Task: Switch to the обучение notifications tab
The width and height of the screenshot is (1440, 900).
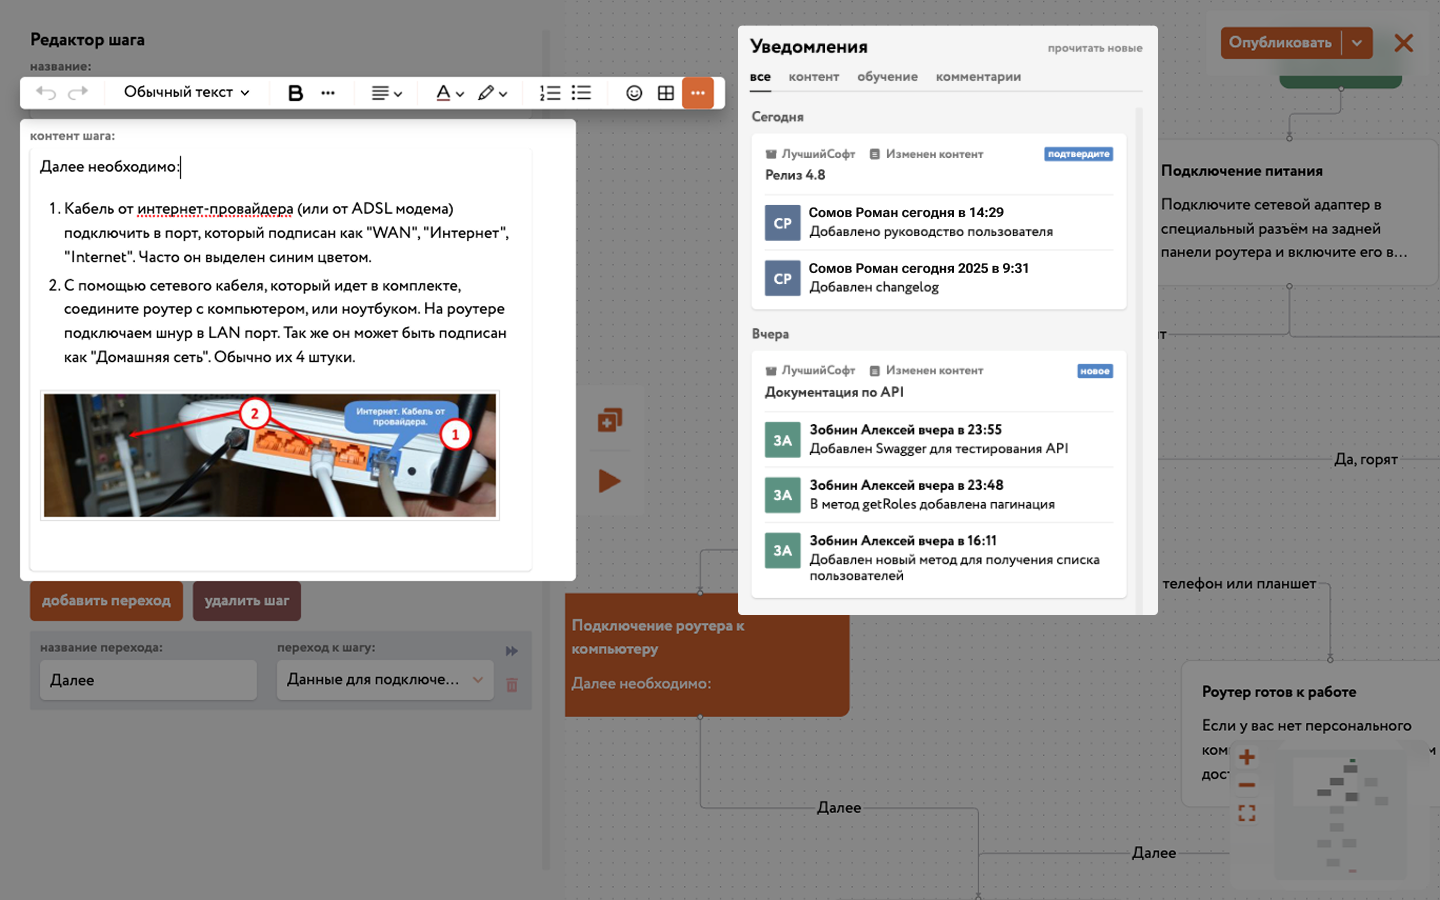Action: (887, 77)
